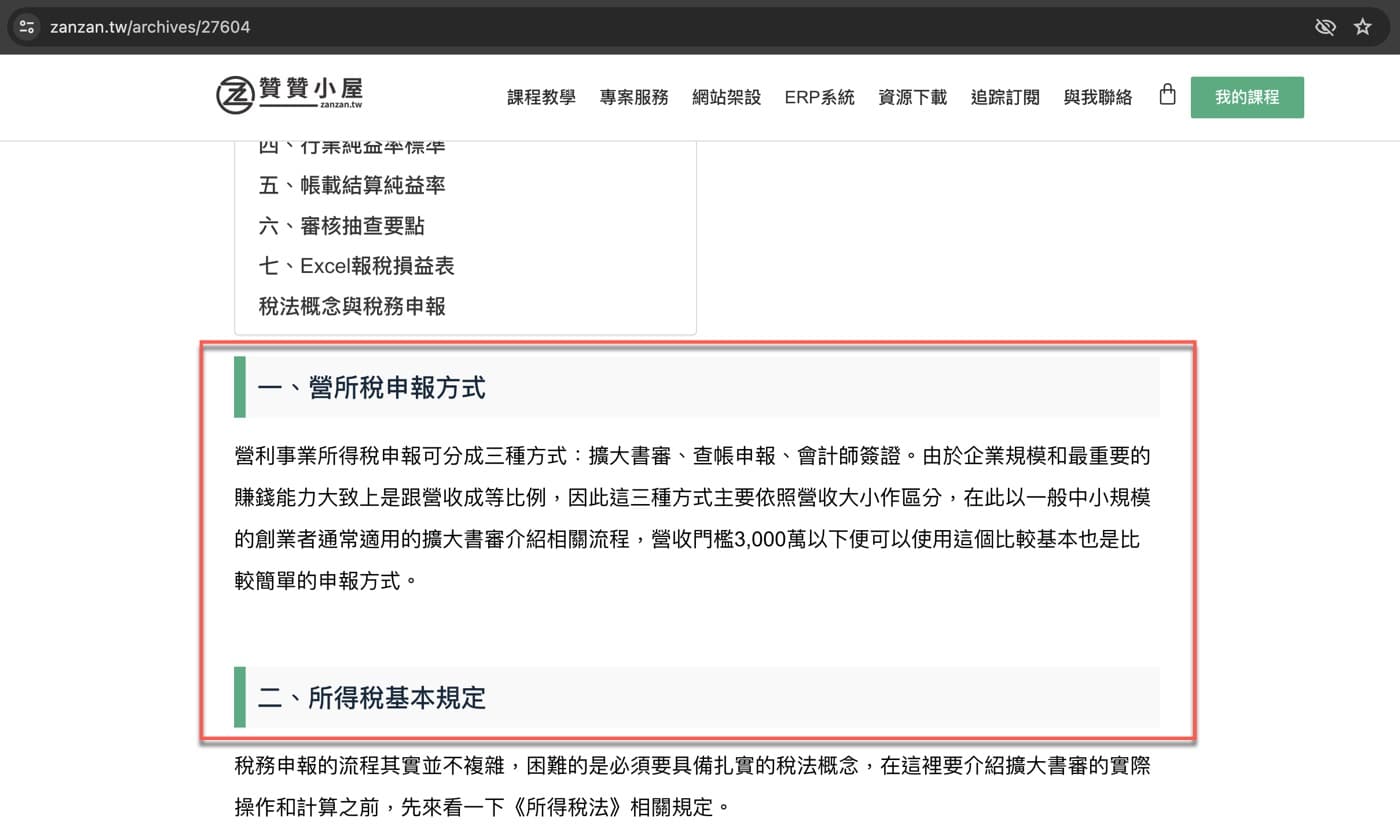Jump to 五、帳載結算純益率 in contents

coord(352,185)
